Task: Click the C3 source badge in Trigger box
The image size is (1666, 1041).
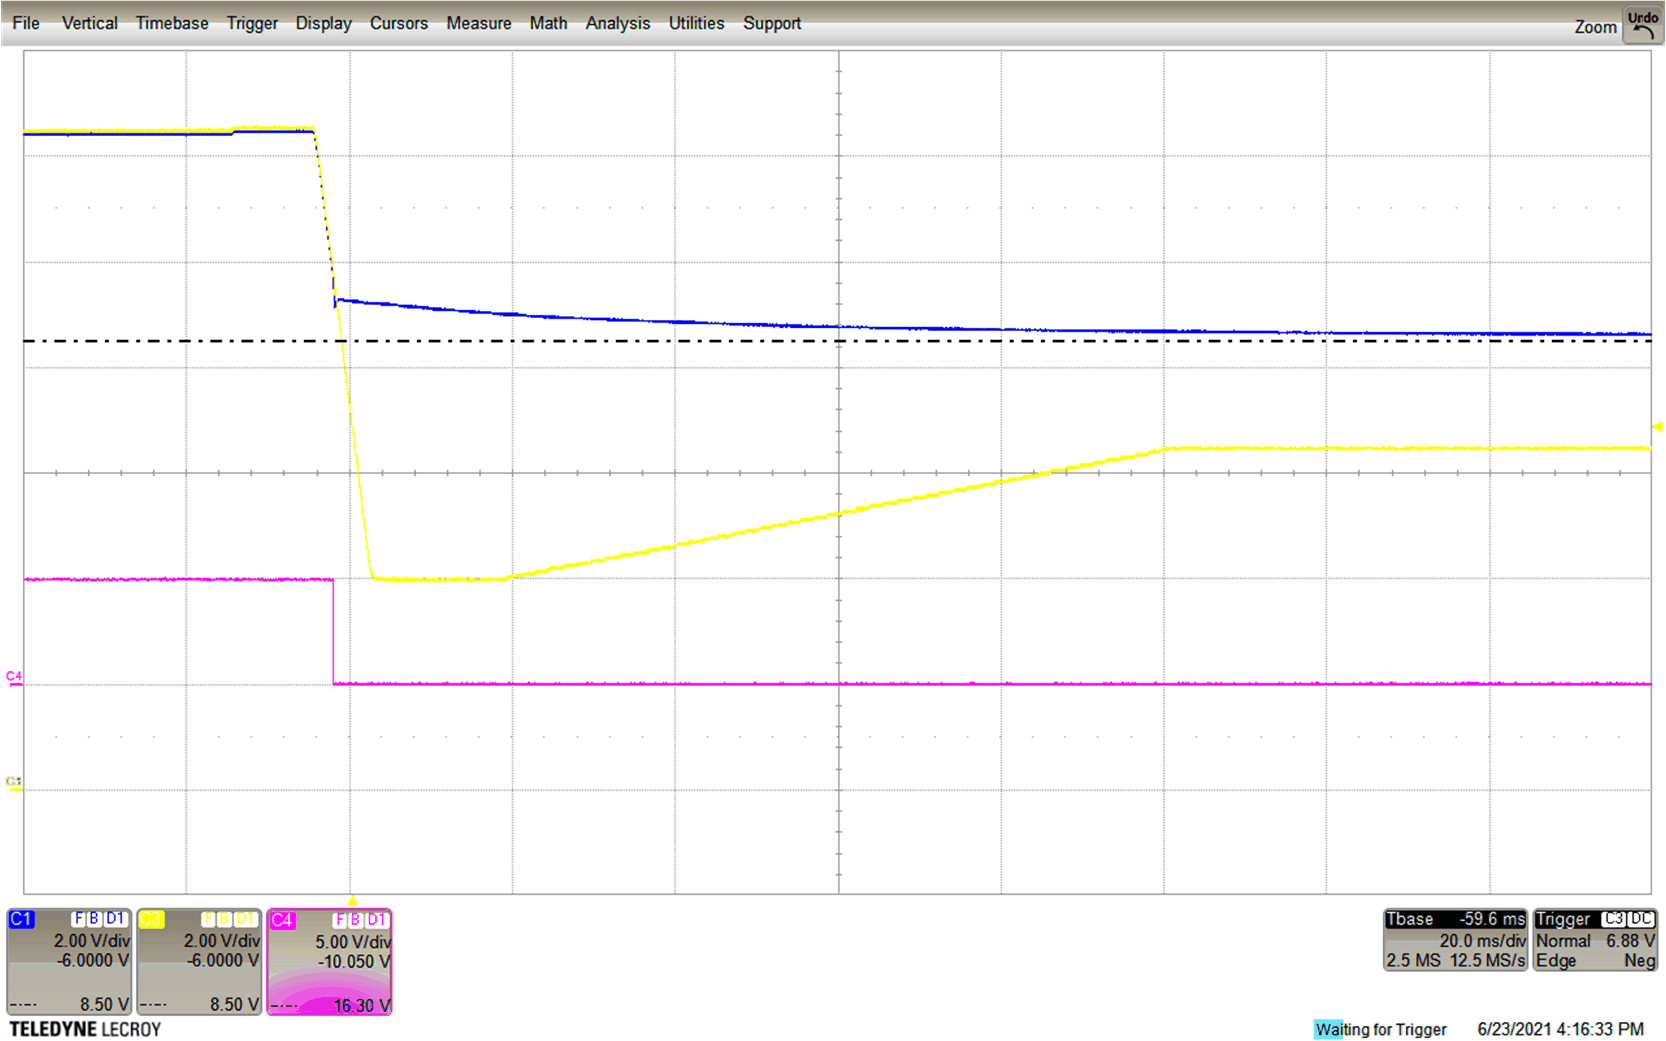Action: tap(1612, 919)
